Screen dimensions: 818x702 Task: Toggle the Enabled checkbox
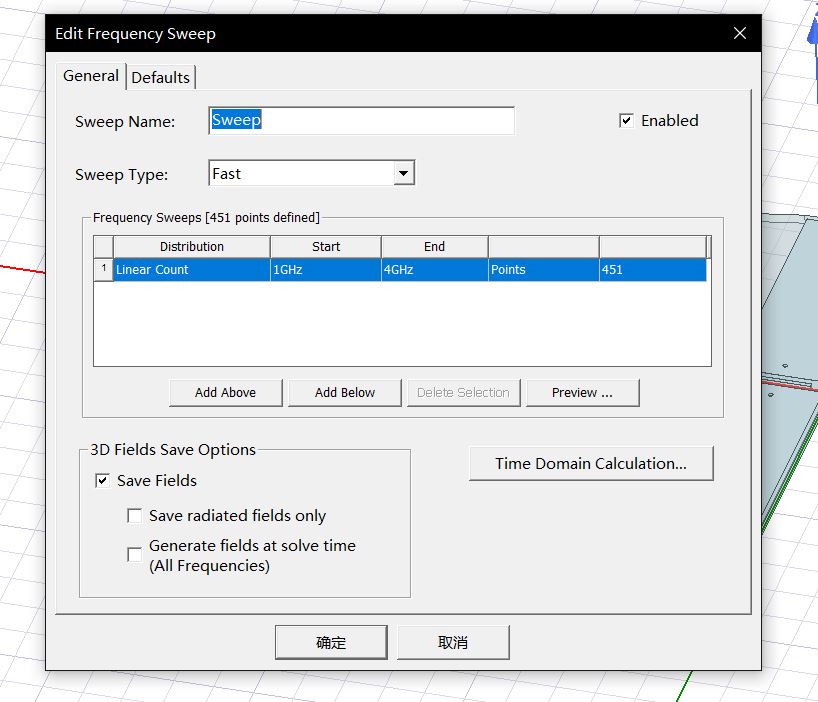(626, 120)
